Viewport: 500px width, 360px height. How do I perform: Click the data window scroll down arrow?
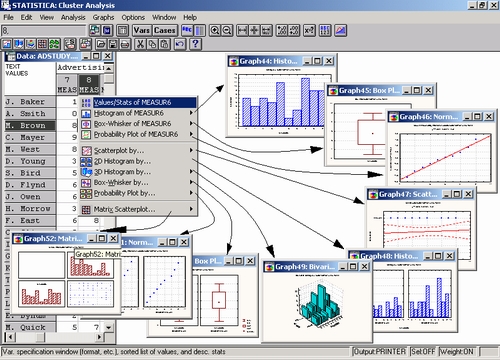tap(109, 327)
